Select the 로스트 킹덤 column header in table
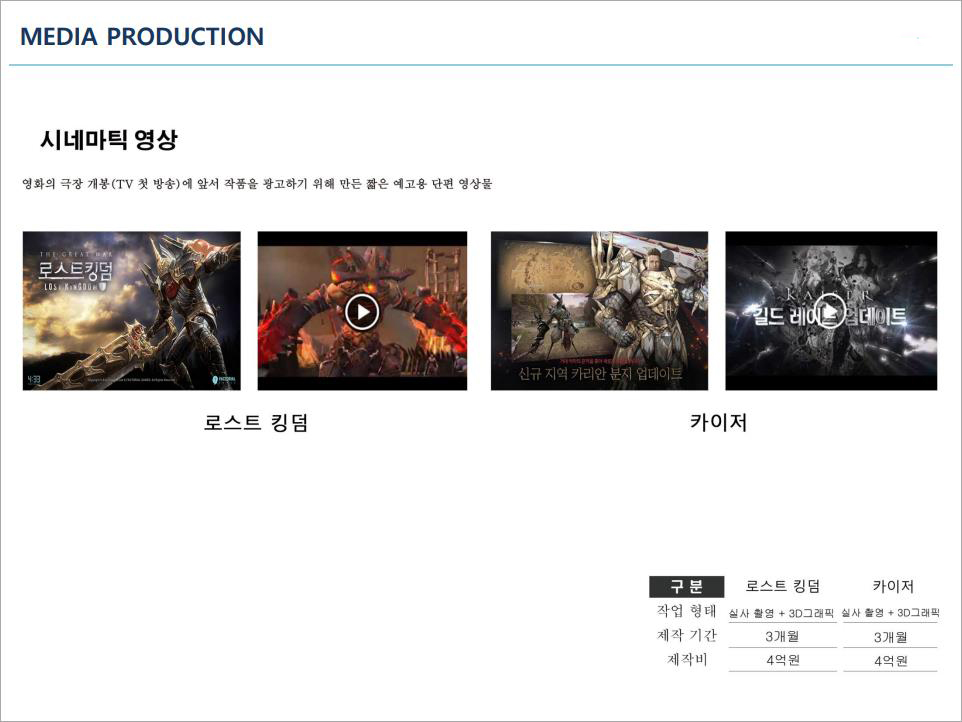 pyautogui.click(x=782, y=586)
